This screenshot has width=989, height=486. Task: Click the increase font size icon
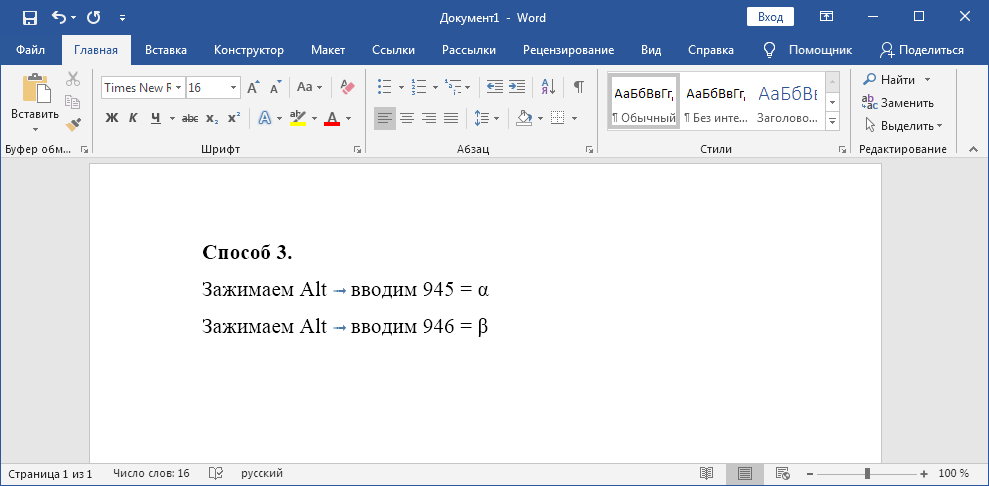[254, 87]
